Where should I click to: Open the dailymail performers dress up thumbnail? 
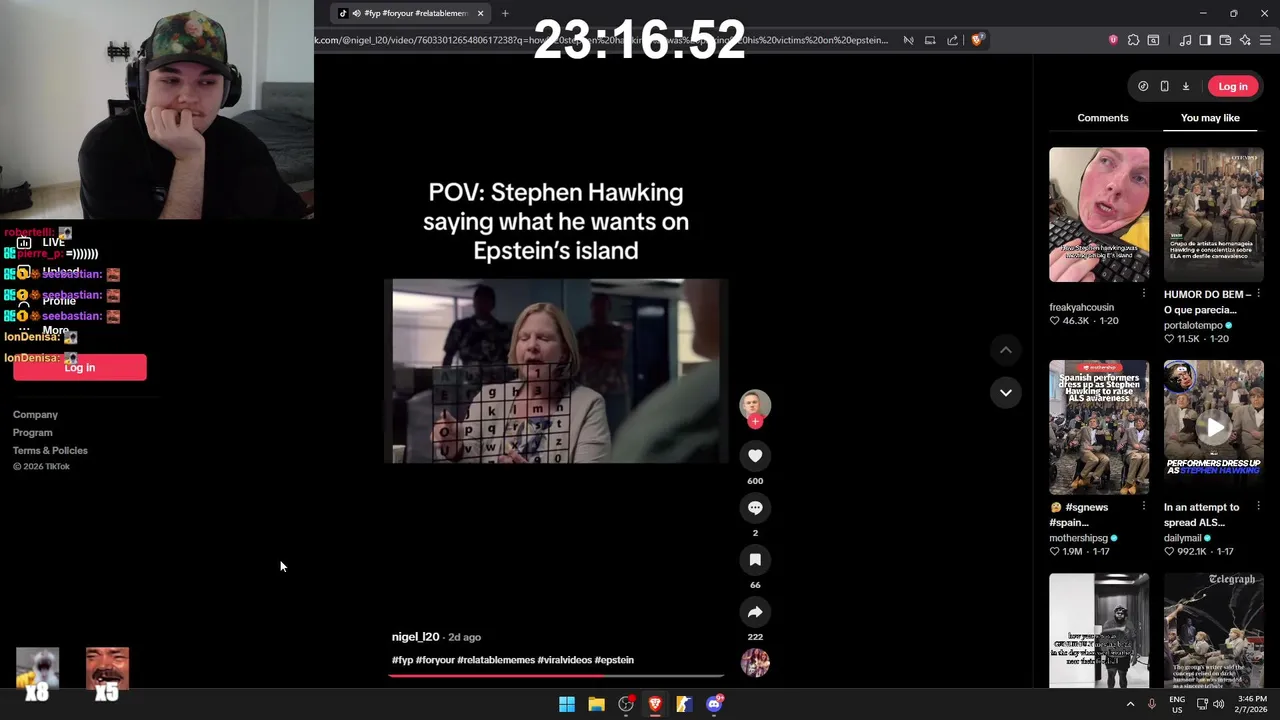click(1213, 427)
